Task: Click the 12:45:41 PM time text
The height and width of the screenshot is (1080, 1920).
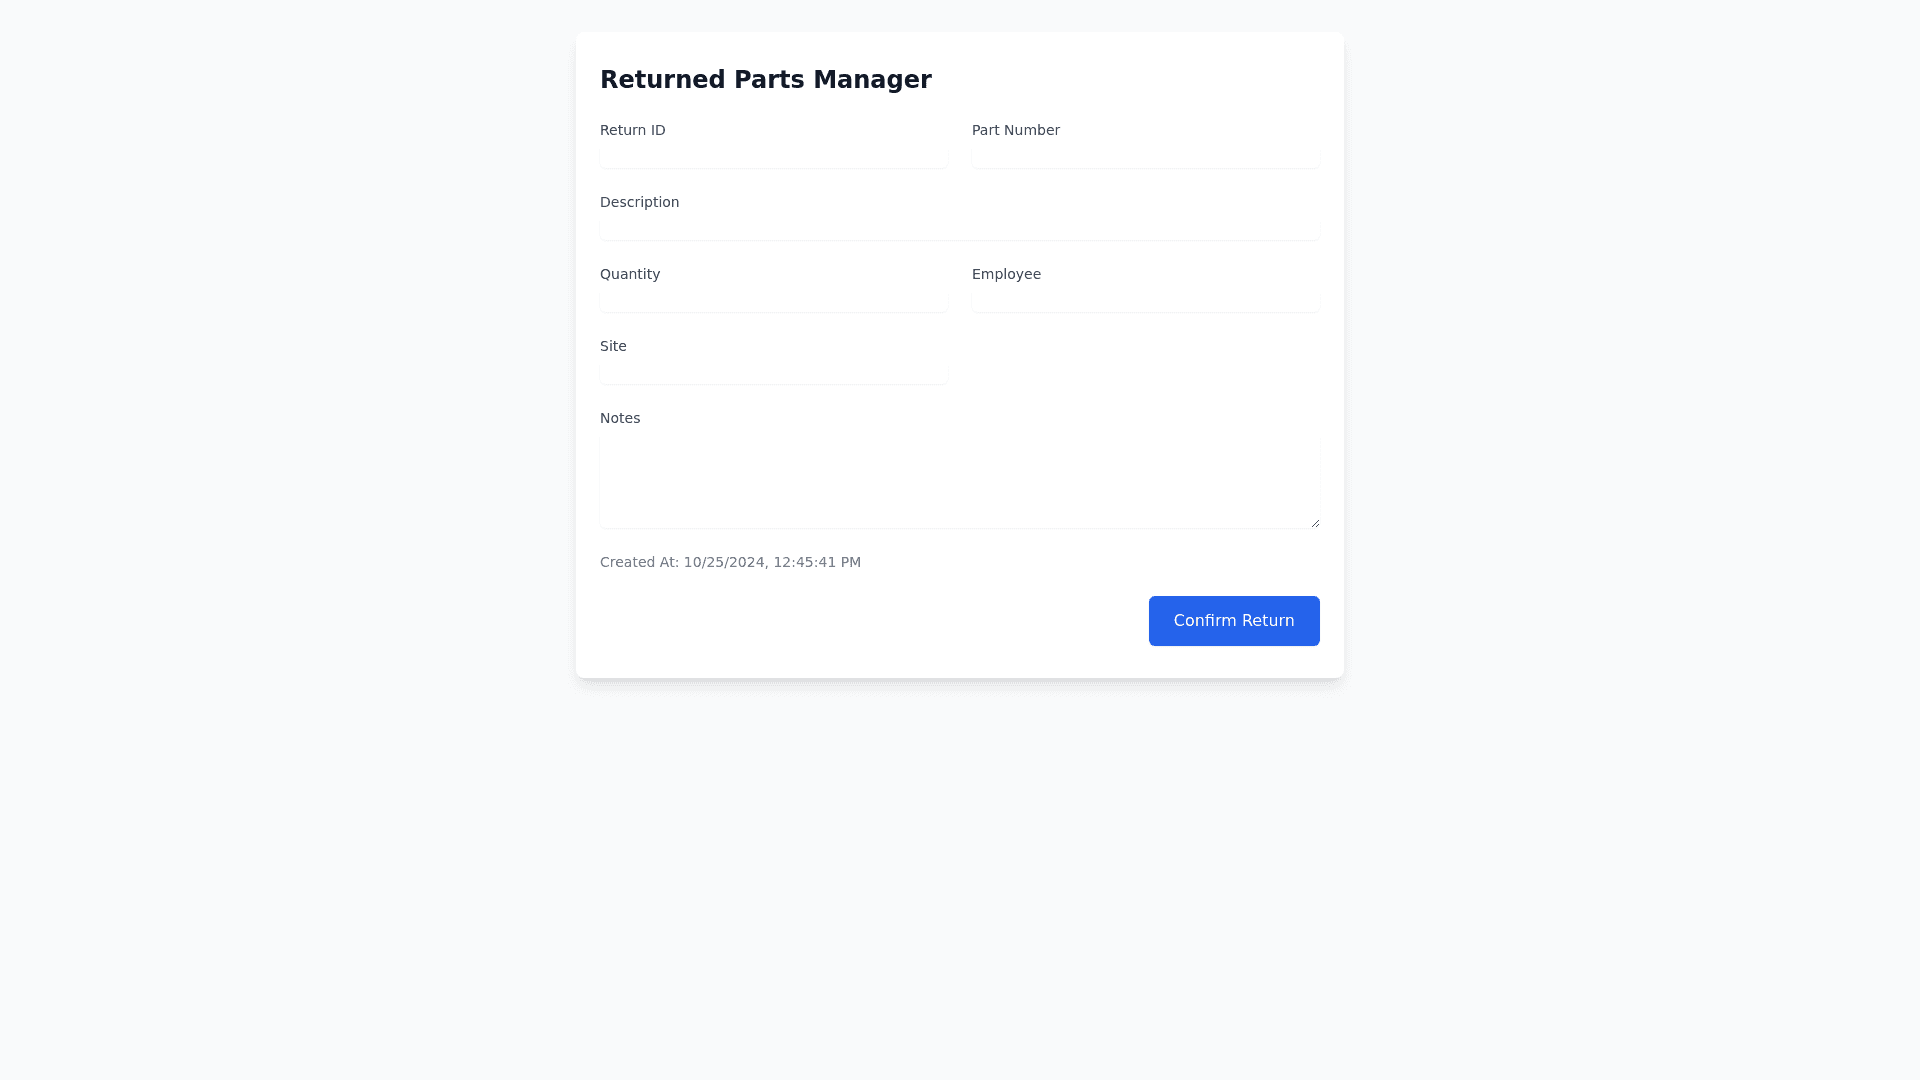Action: coord(817,562)
